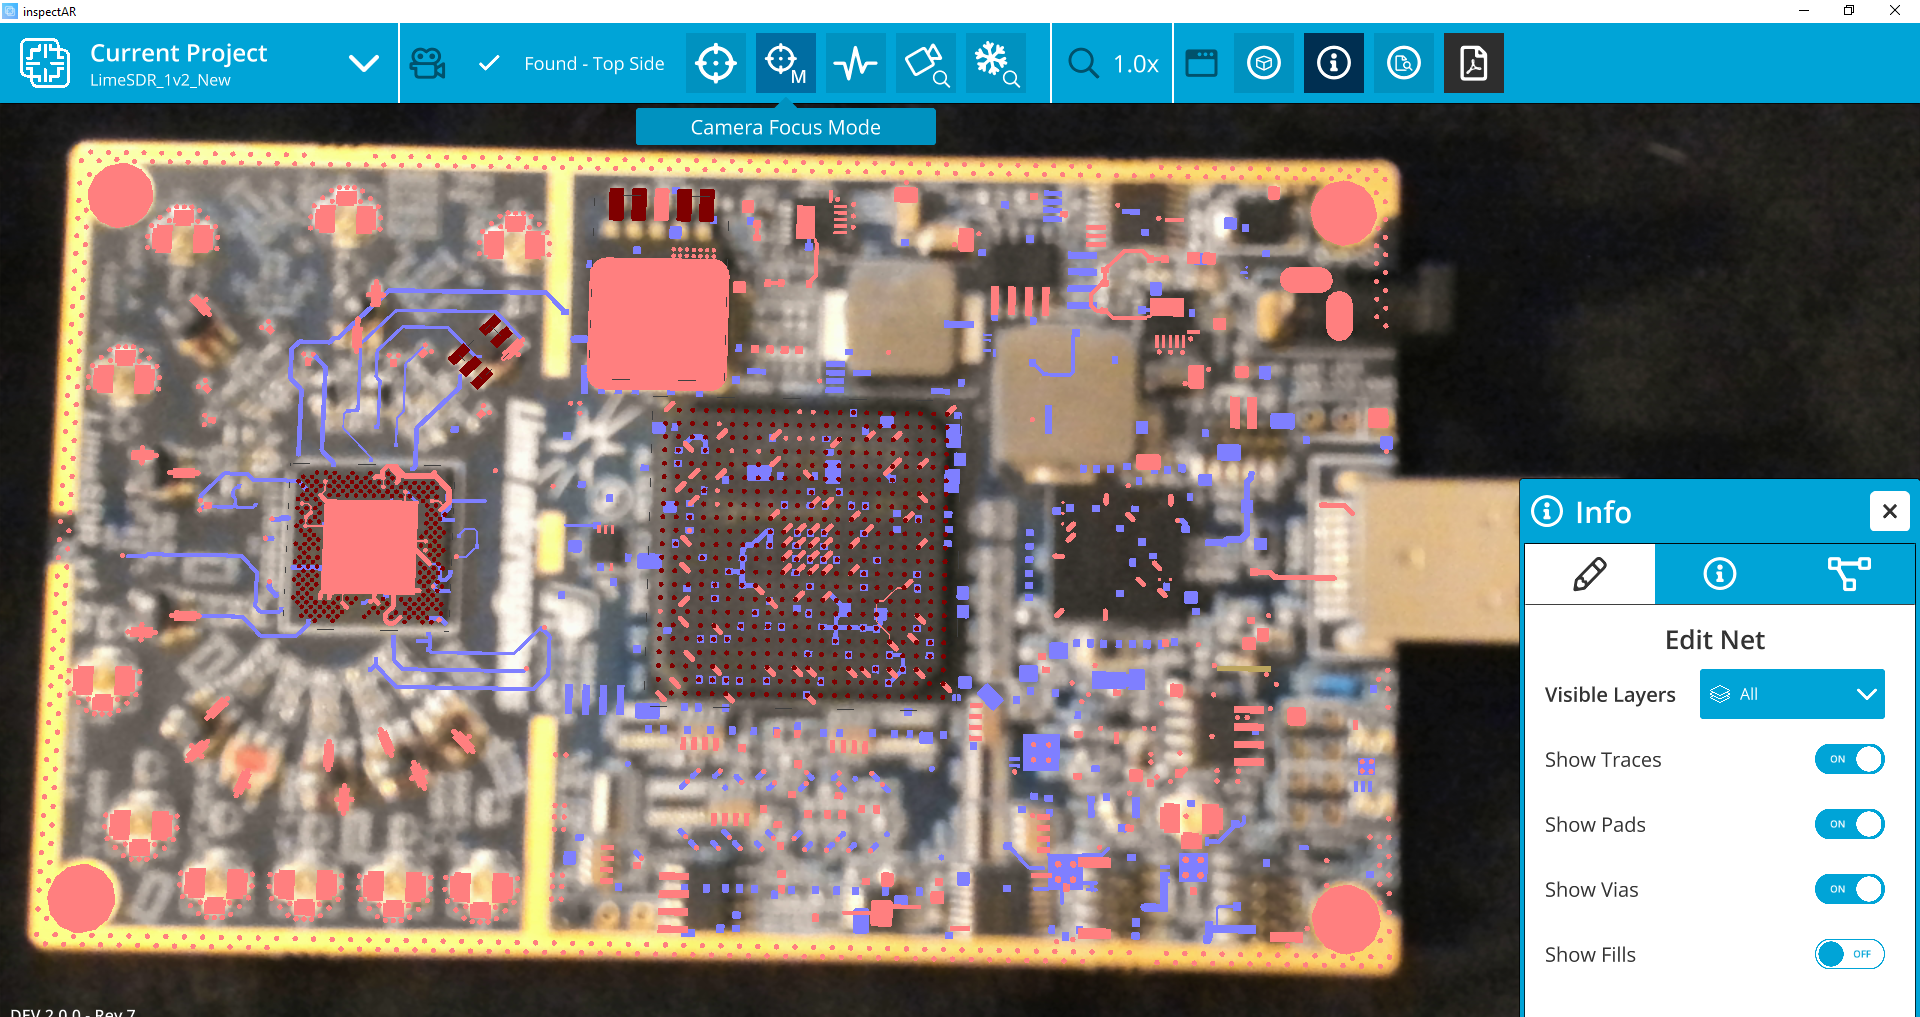Click the inspectAR project logo icon
This screenshot has height=1017, width=1920.
pyautogui.click(x=45, y=63)
